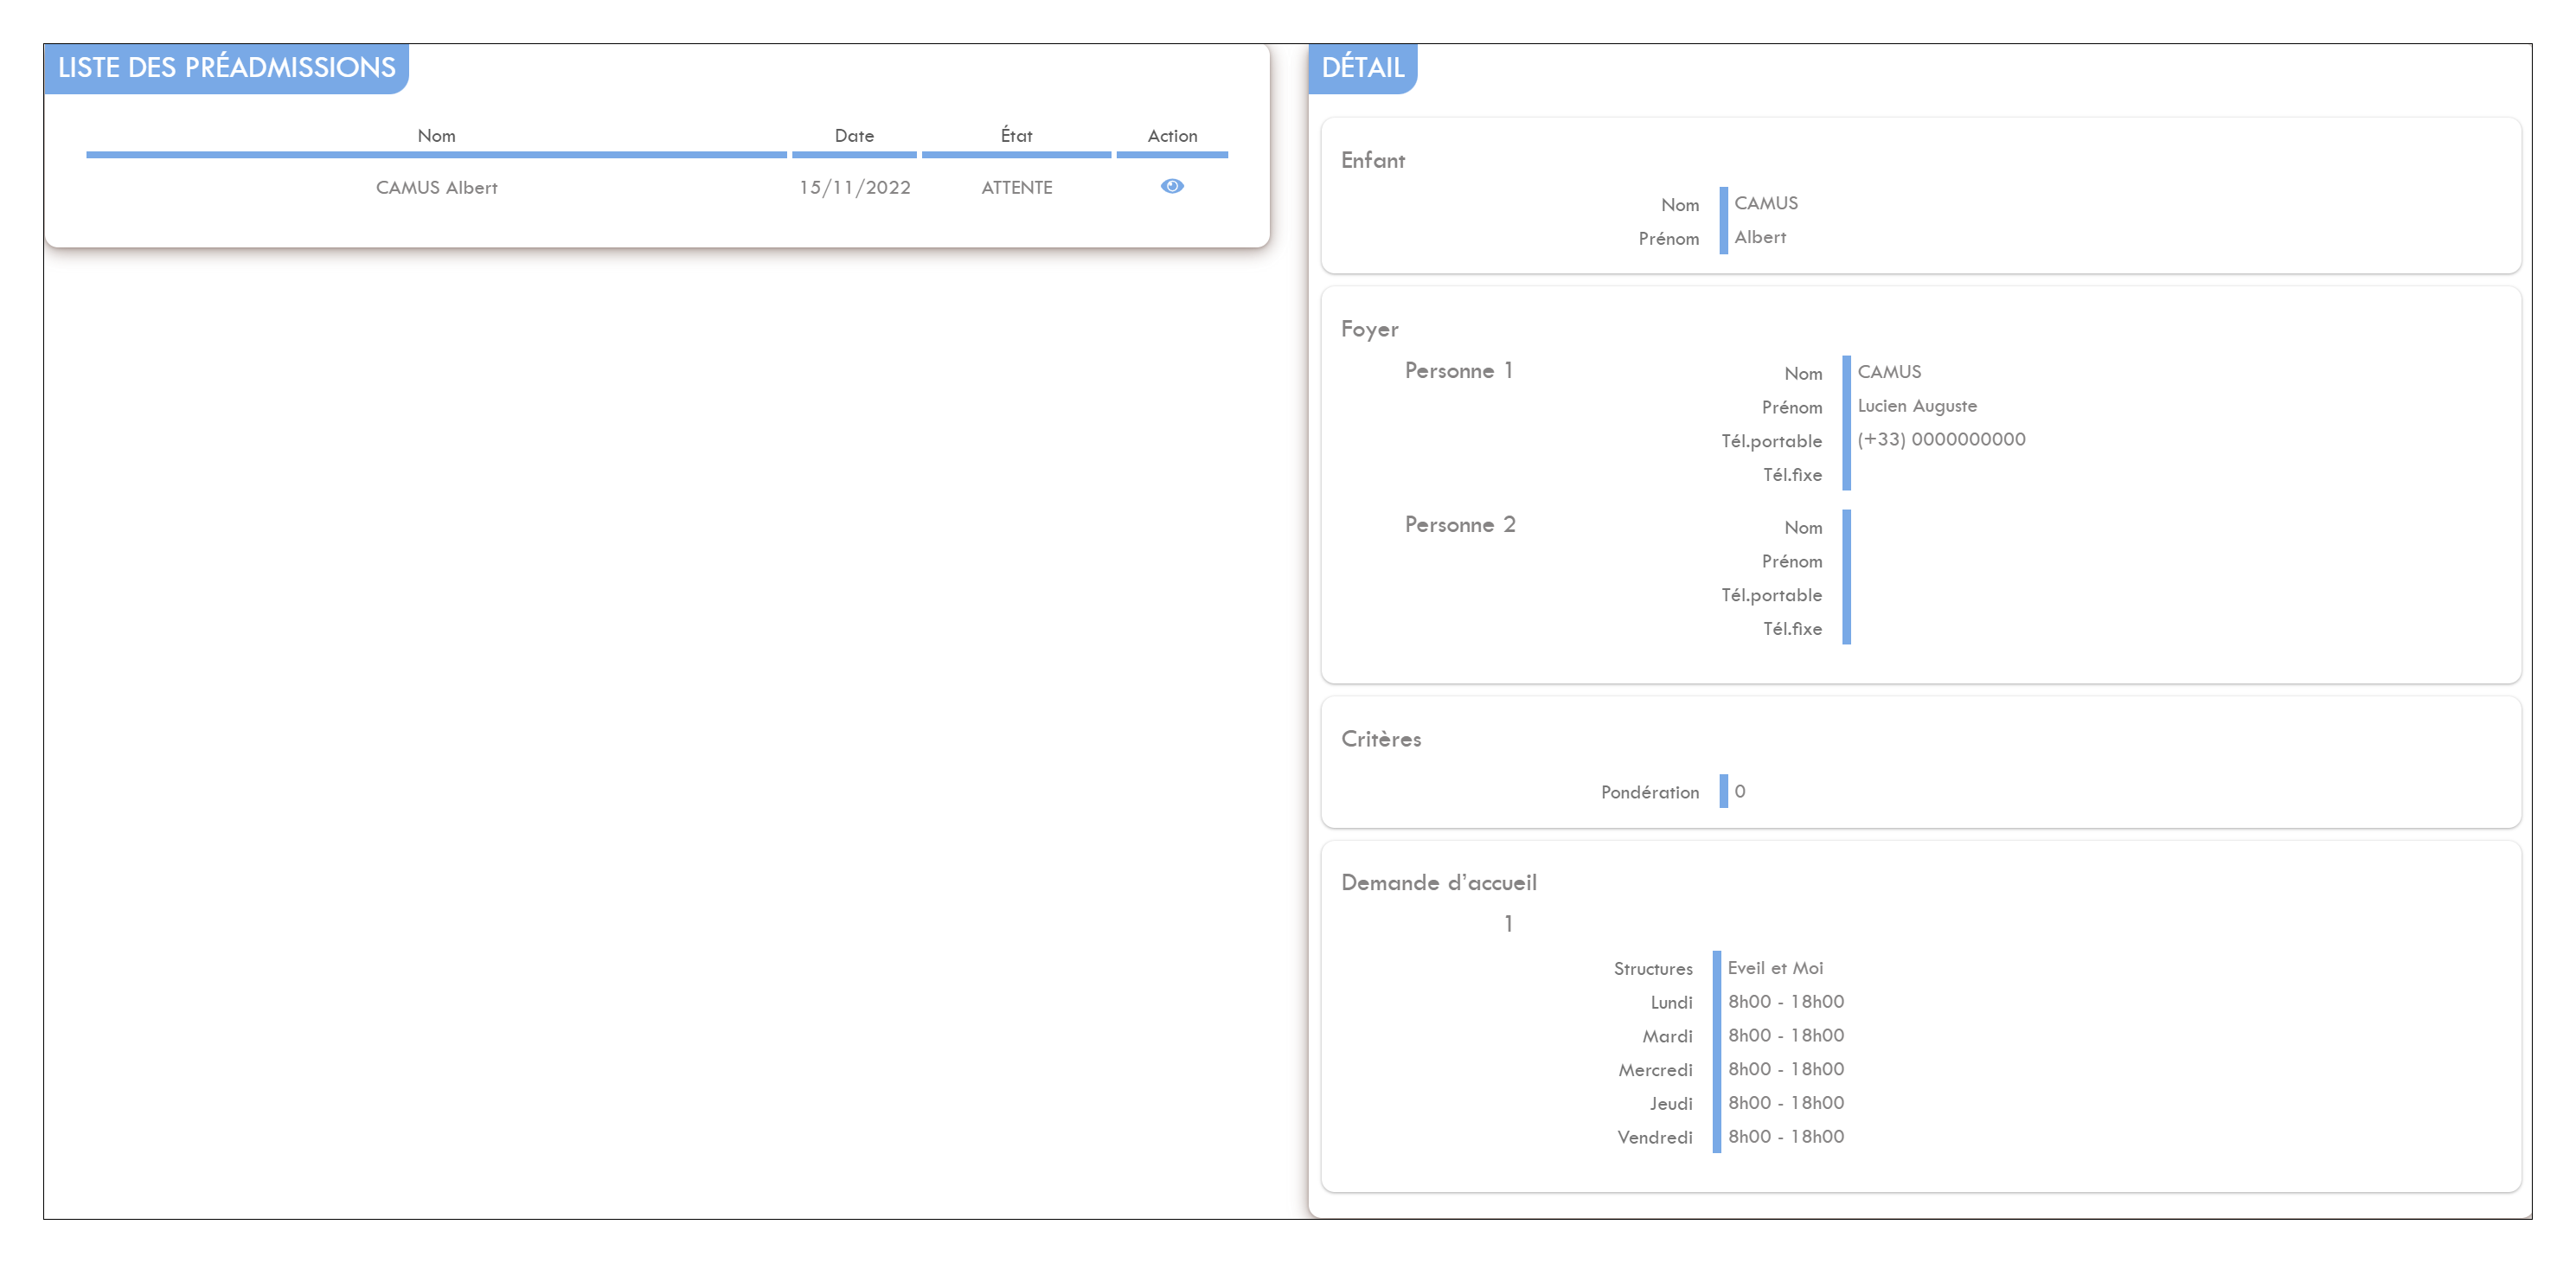This screenshot has height=1263, width=2576.
Task: Click the Foyer section heading
Action: pos(1369,329)
